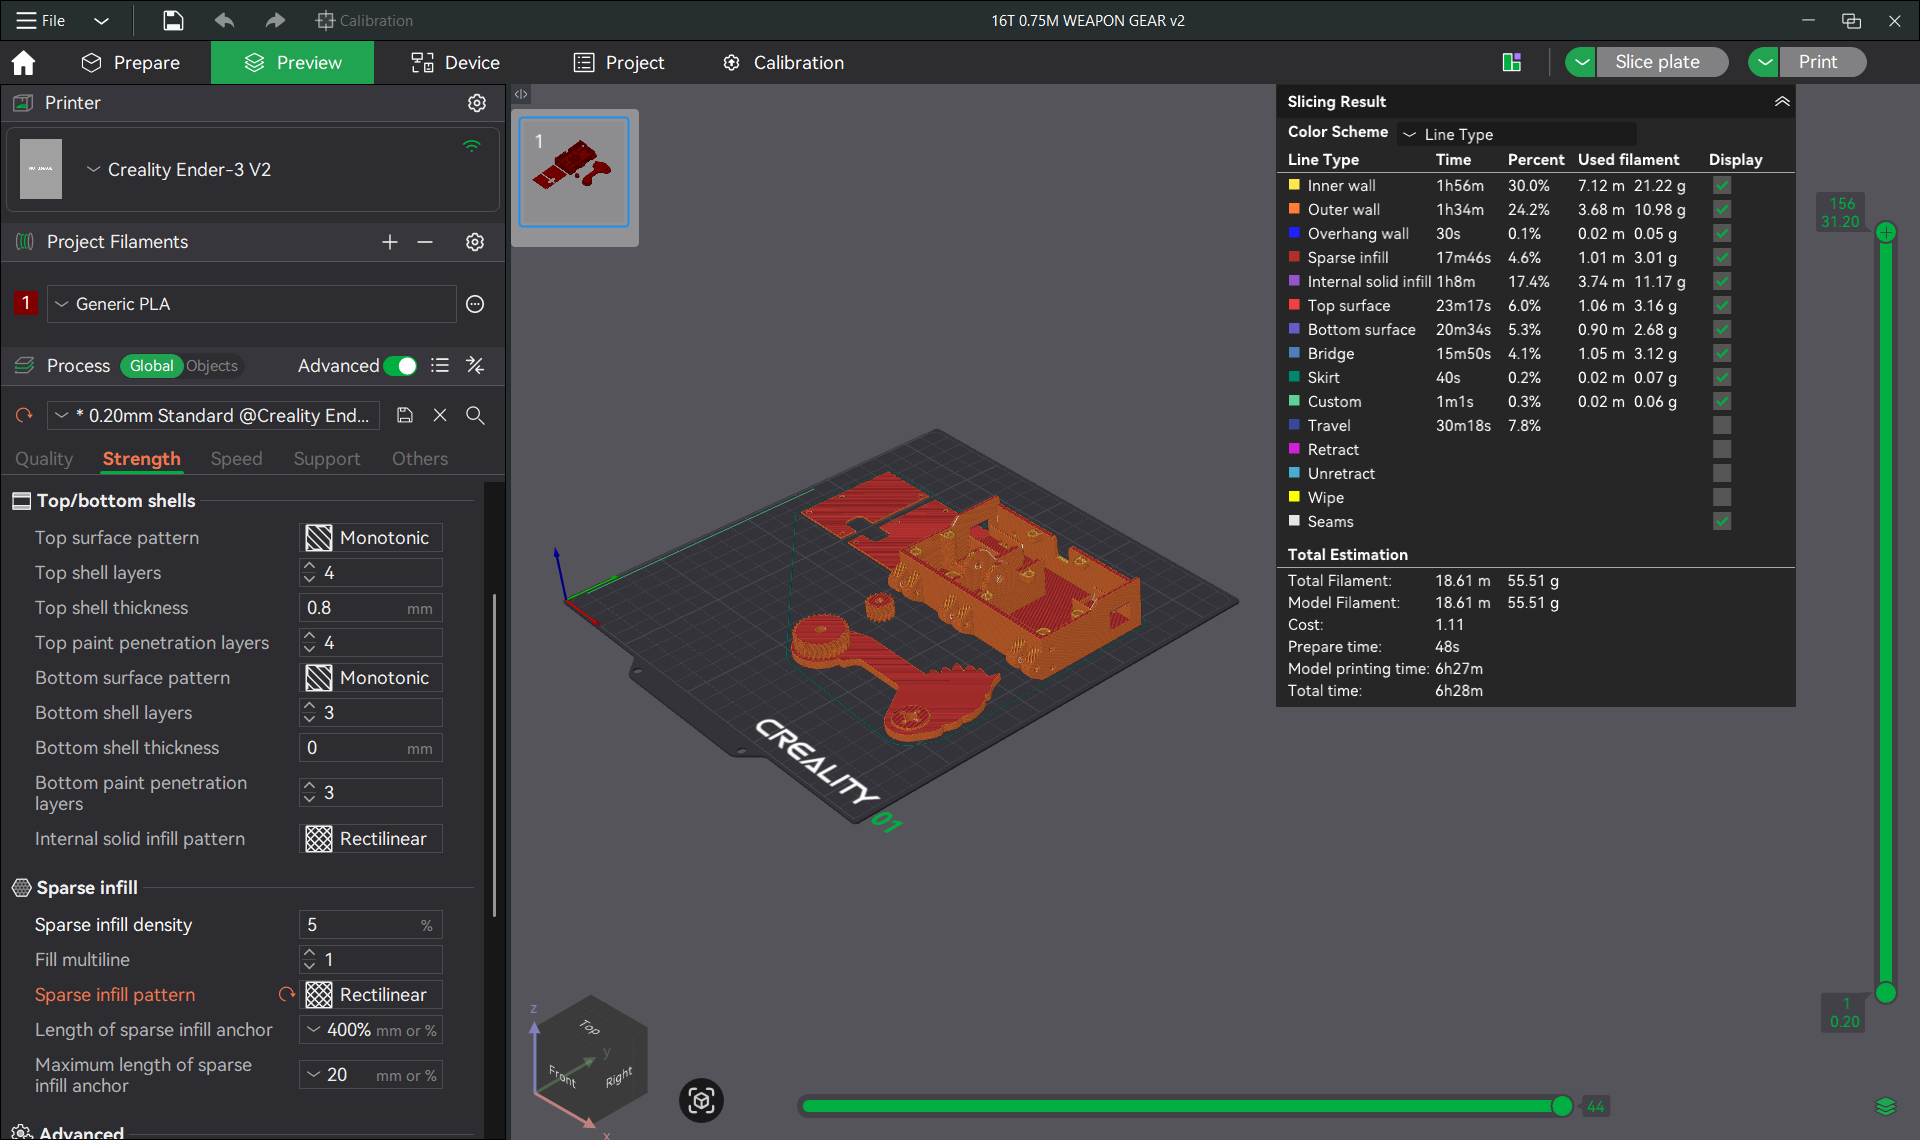Click the horizontal move progress slider handle
Image resolution: width=1920 pixels, height=1140 pixels.
click(x=1562, y=1106)
